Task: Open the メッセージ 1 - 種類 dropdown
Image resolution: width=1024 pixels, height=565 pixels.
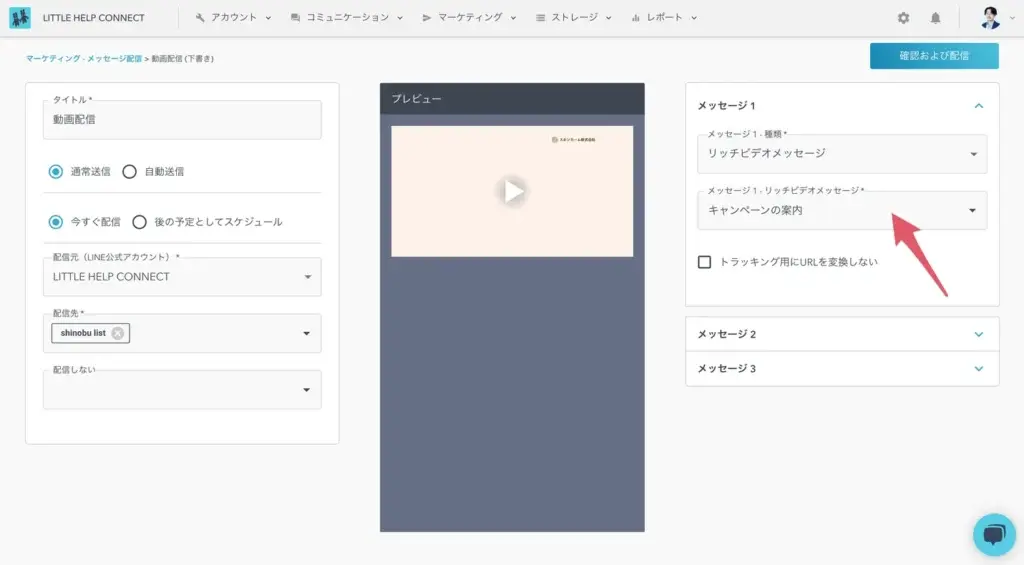Action: tap(841, 154)
